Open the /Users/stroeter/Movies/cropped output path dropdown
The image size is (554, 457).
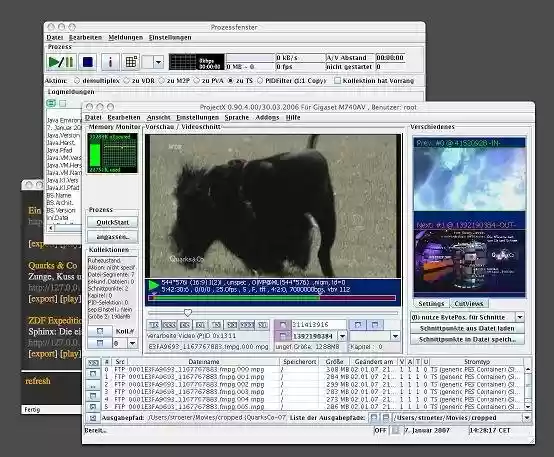pos(527,418)
